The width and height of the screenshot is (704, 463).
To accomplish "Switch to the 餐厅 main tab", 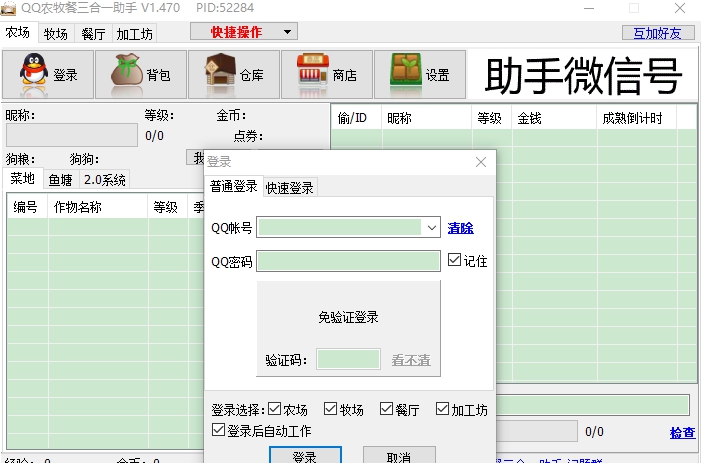I will tap(93, 34).
